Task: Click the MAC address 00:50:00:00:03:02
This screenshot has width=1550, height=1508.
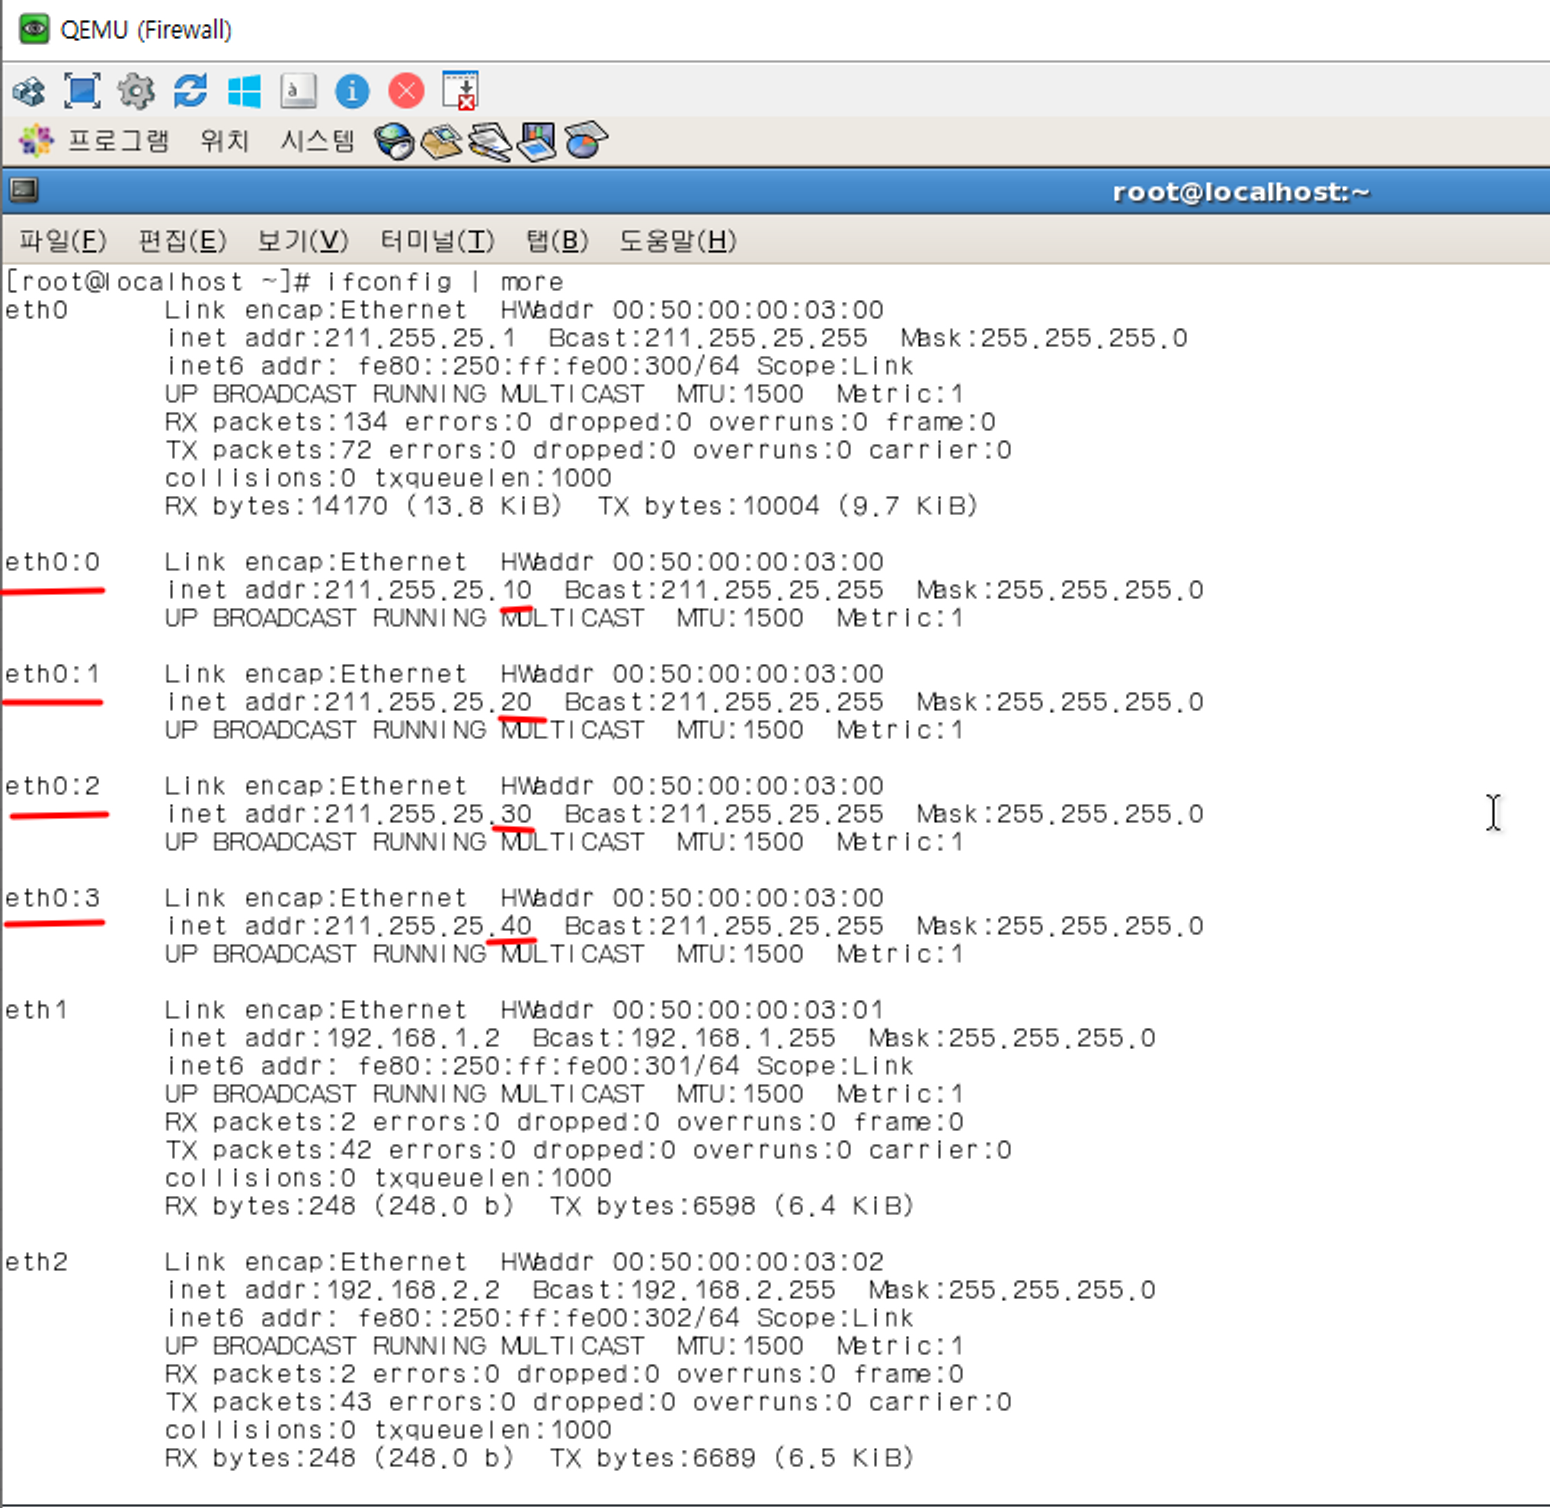Action: [748, 1262]
